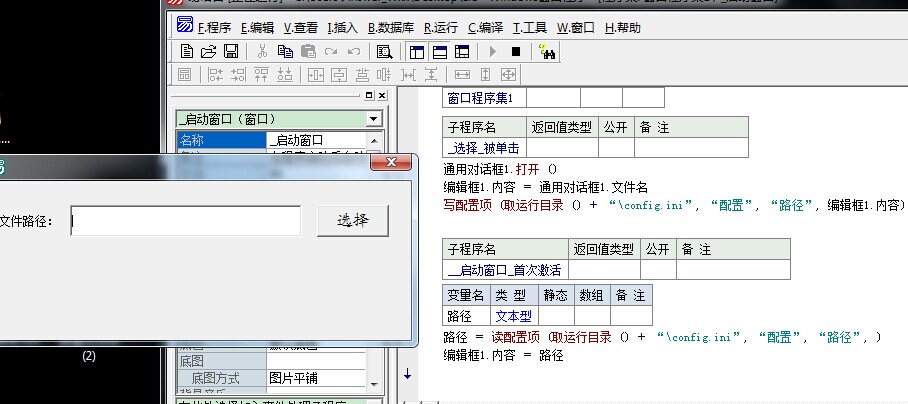Toggle the work-panel layout icon
Screen dimensions: 908x404
pos(417,52)
